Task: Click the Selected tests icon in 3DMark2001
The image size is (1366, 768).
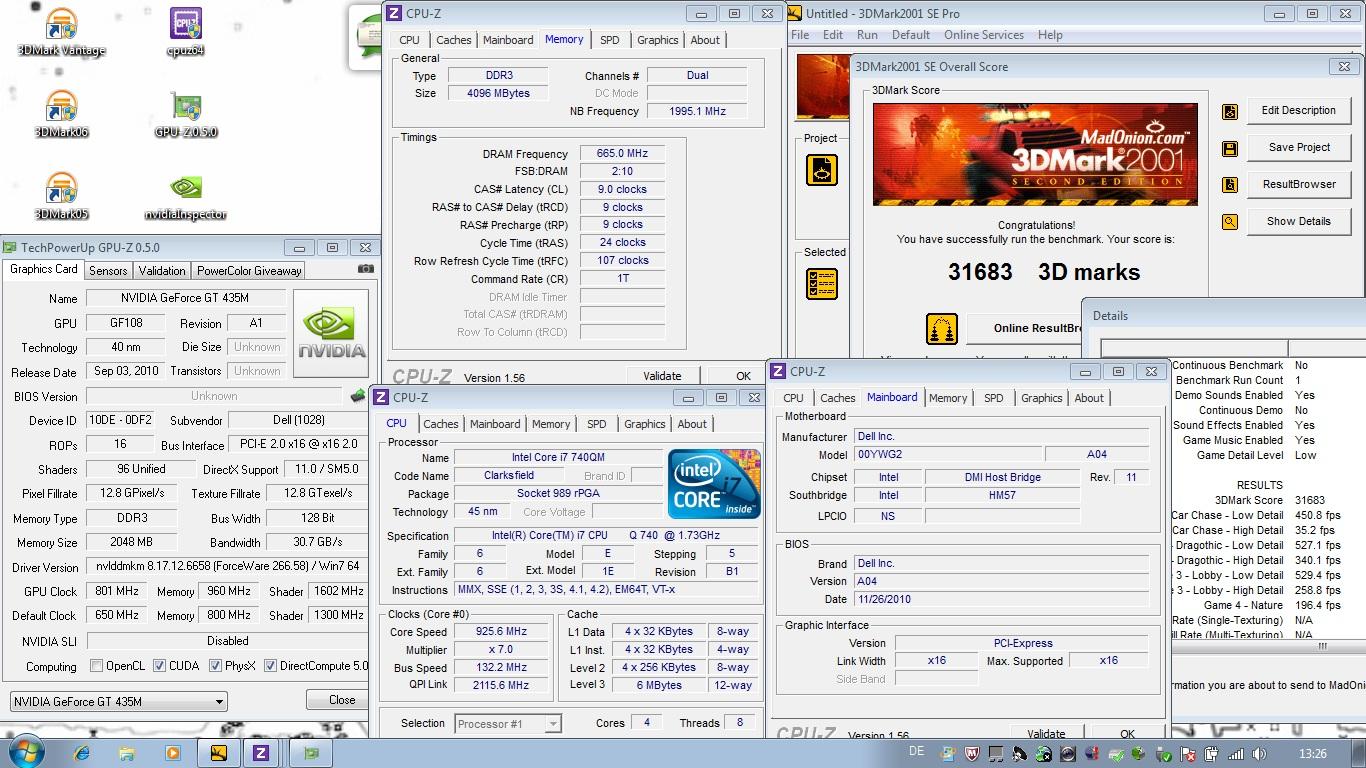Action: [821, 284]
